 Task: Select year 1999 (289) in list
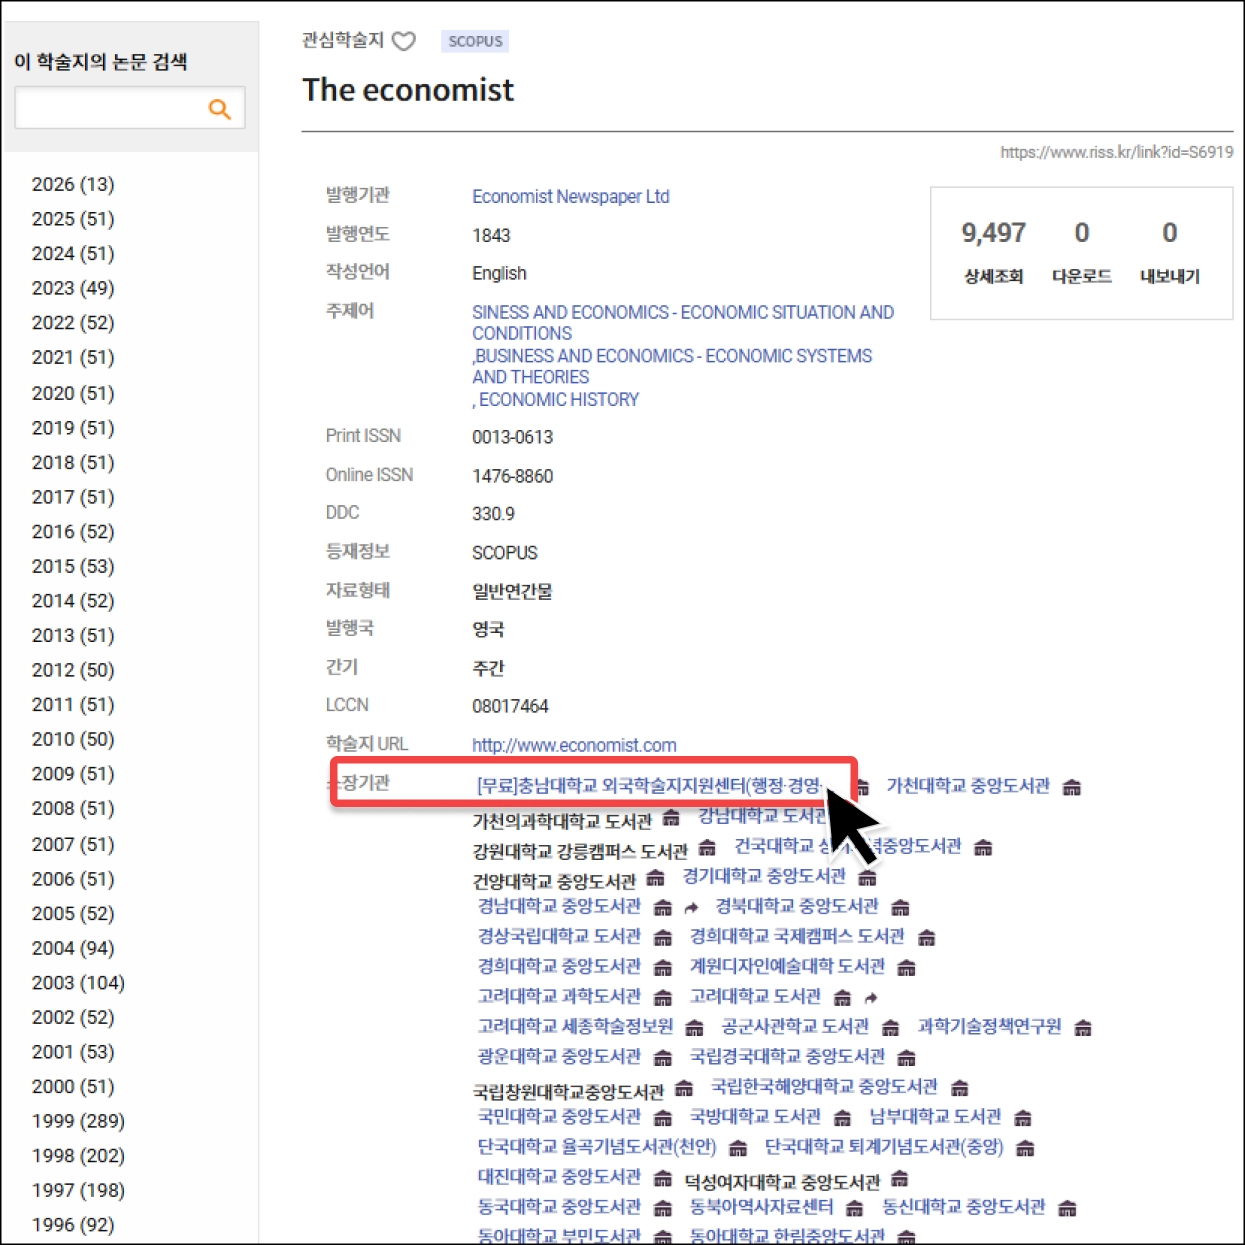pyautogui.click(x=78, y=1121)
